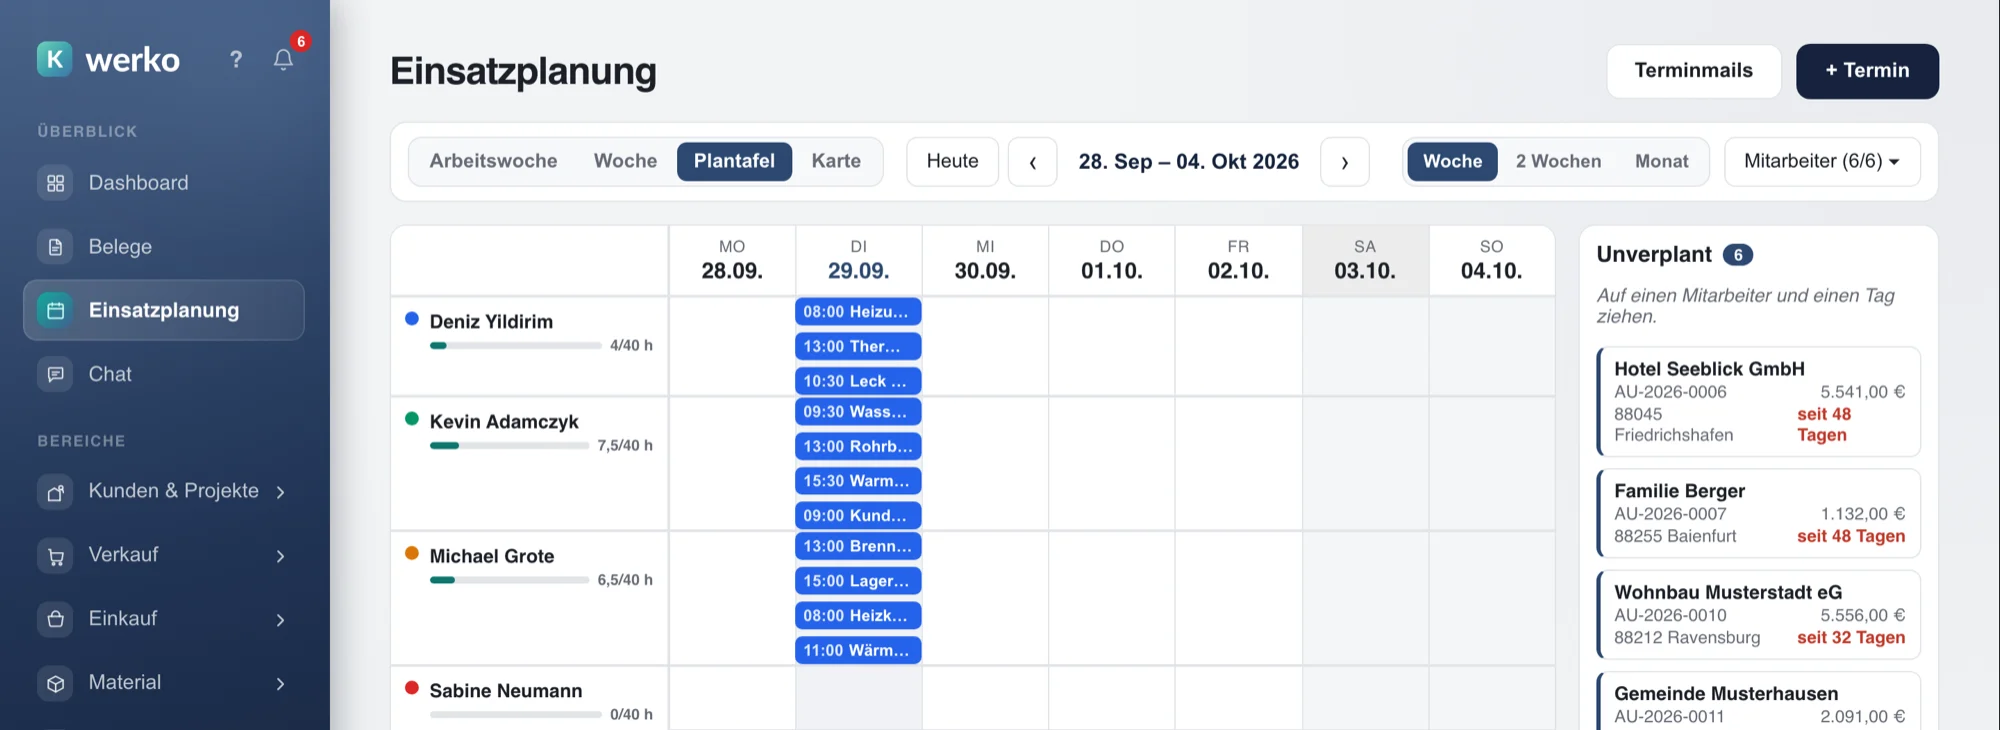Click Deniz Yildirim's 4/40 h progress bar
Image resolution: width=2000 pixels, height=730 pixels.
515,346
